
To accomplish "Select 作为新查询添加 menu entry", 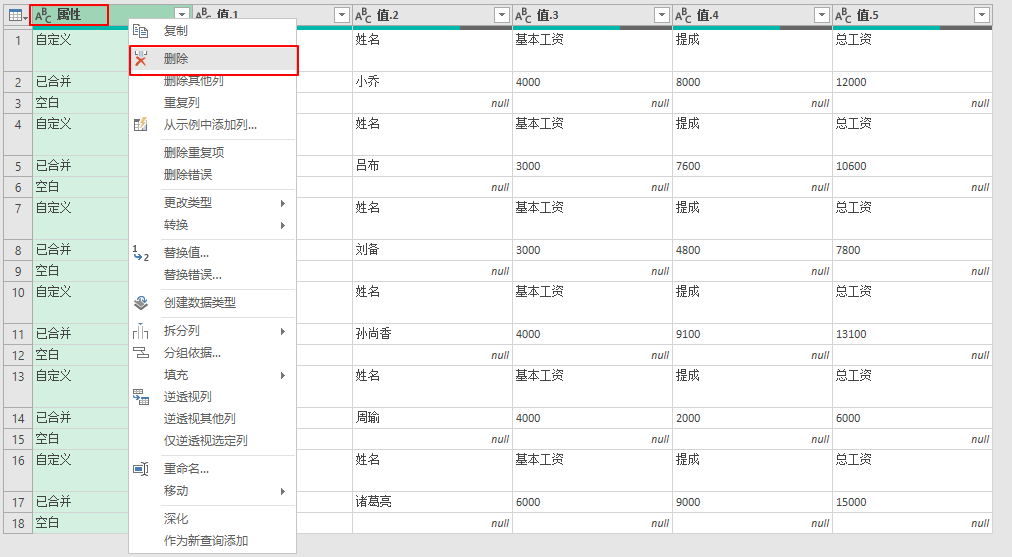I will point(213,541).
